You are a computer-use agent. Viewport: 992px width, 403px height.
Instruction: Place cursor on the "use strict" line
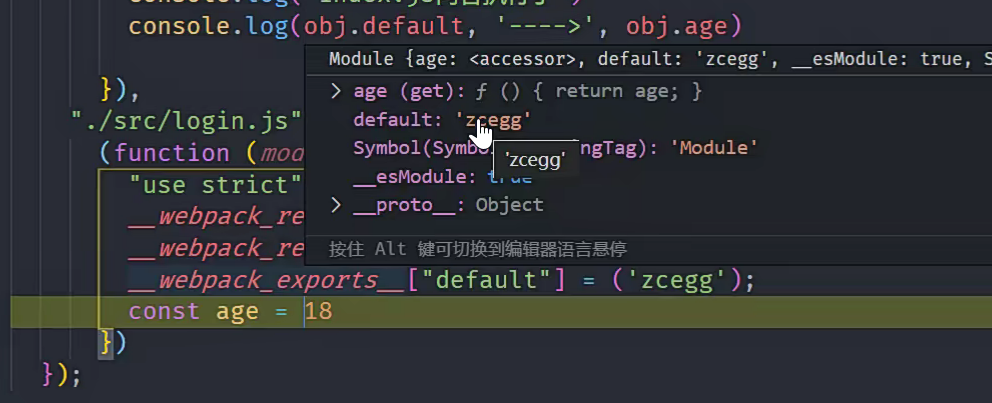[x=215, y=185]
